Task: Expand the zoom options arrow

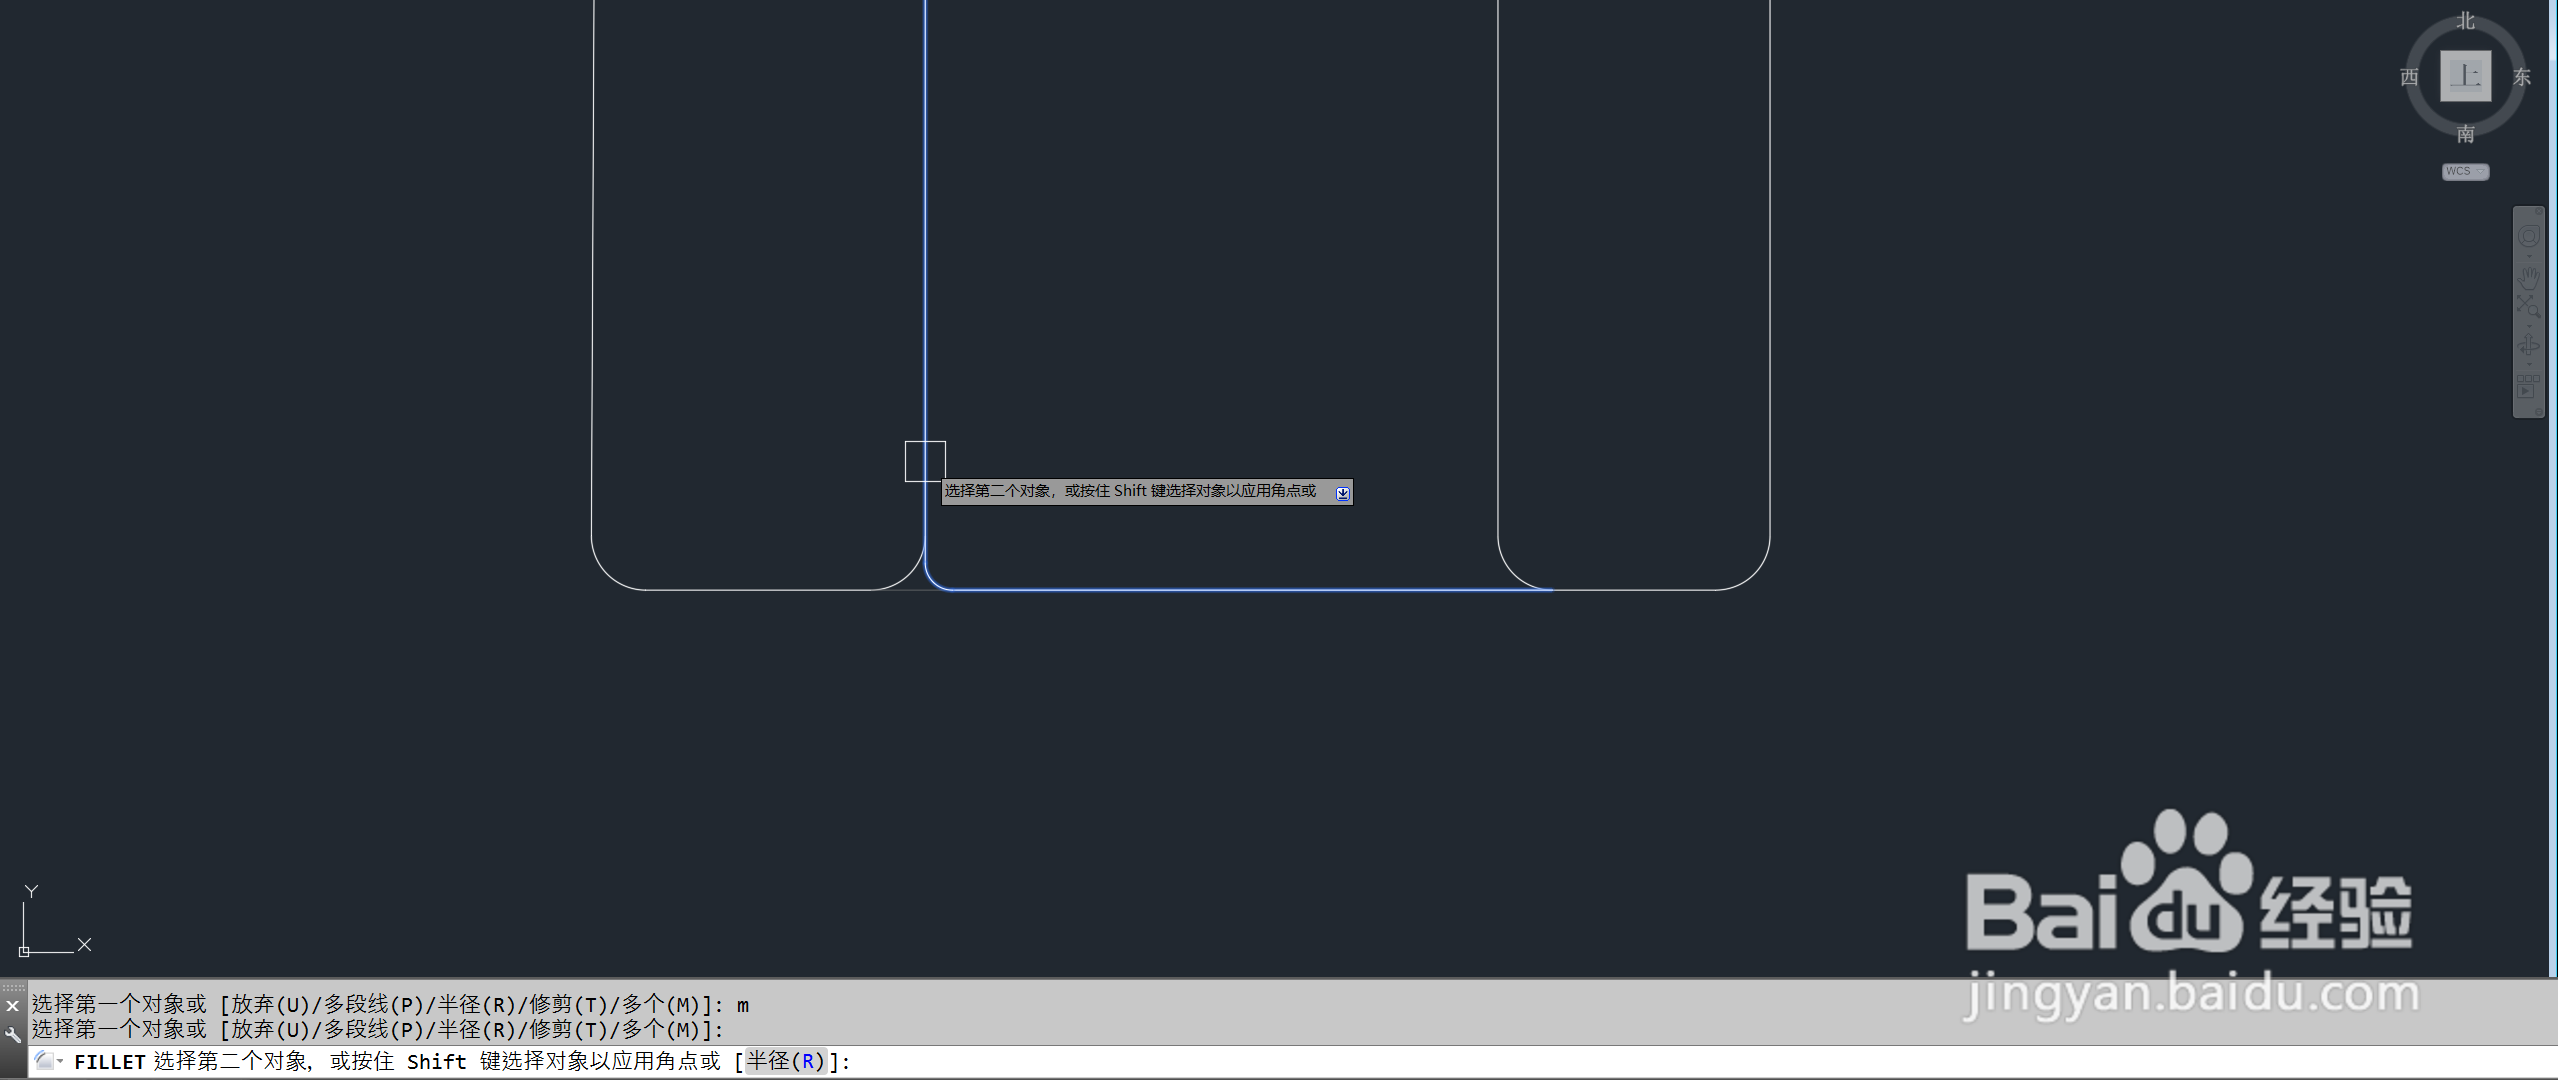Action: [x=2529, y=326]
